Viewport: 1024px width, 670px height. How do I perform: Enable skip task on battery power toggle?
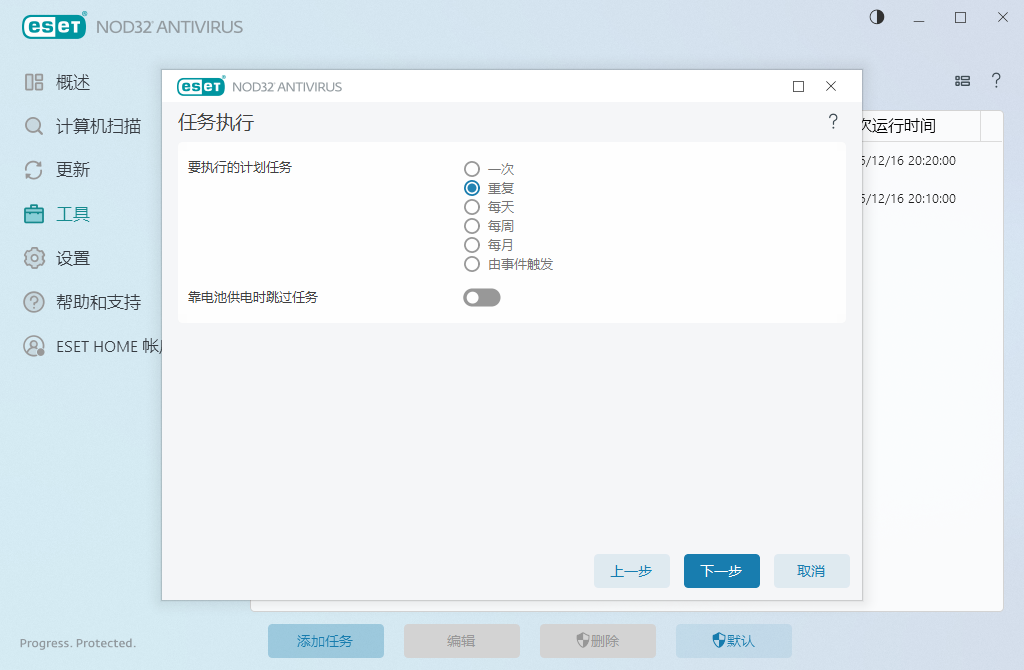tap(481, 297)
